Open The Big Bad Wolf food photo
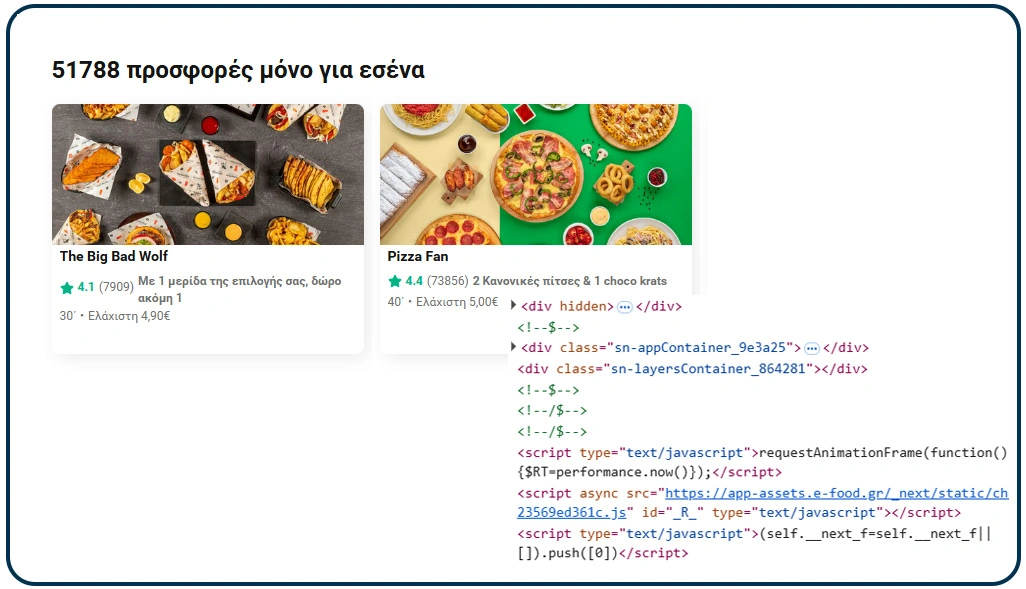 tap(207, 174)
